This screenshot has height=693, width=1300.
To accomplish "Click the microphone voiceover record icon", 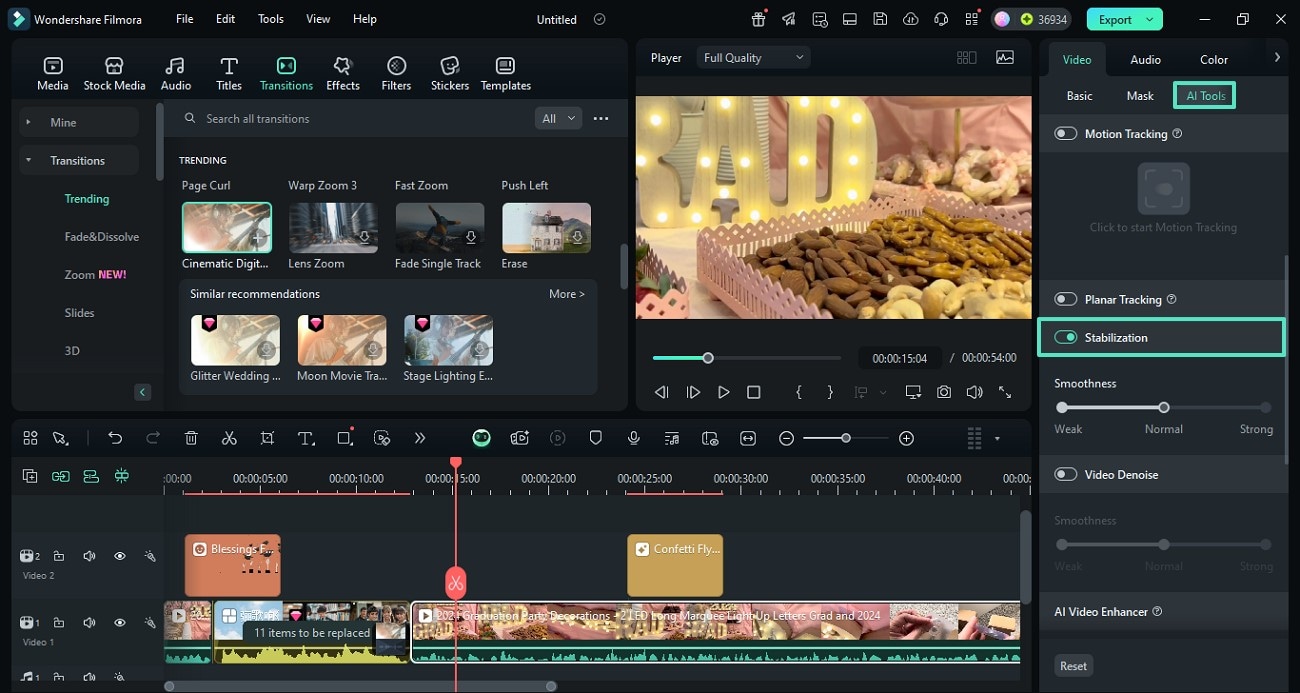I will [x=633, y=438].
